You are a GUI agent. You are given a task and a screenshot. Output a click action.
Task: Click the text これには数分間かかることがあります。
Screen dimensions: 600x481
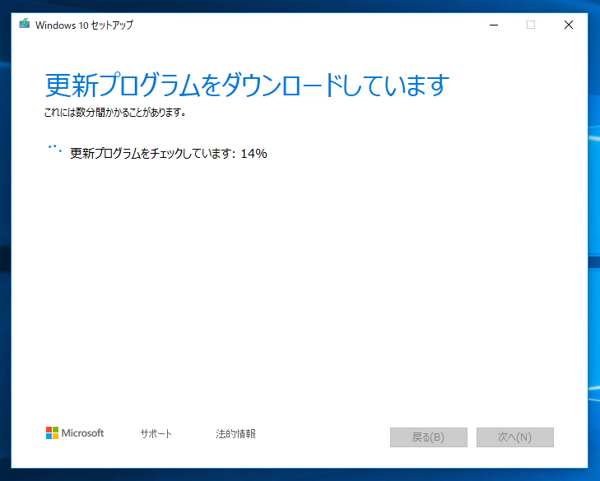click(x=115, y=113)
